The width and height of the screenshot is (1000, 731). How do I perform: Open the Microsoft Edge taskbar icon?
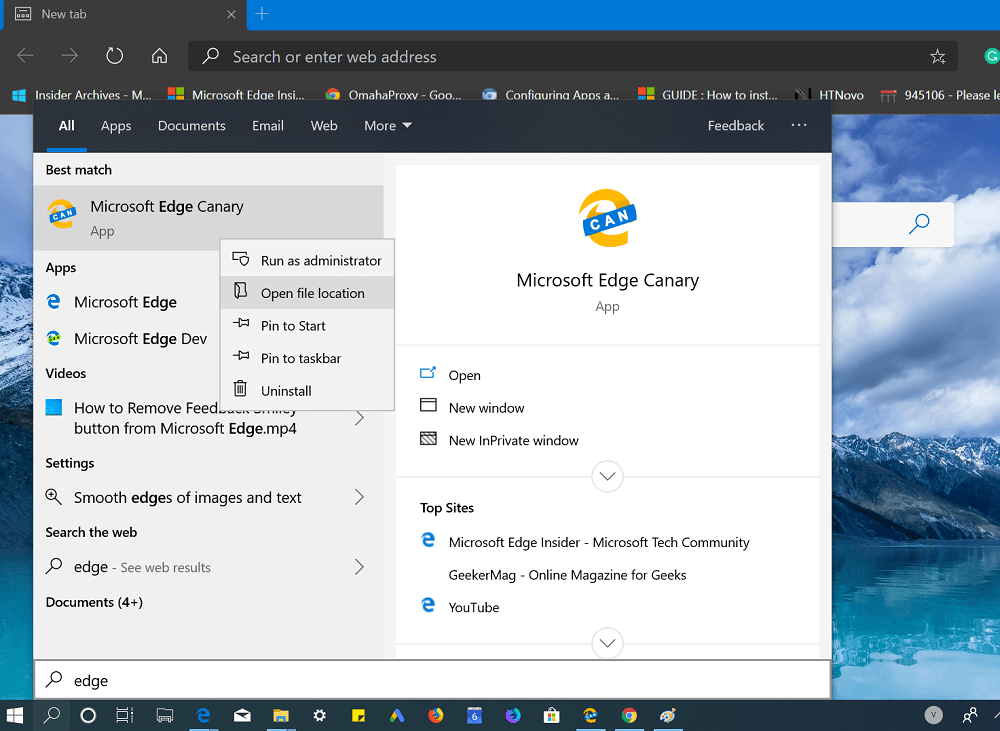[203, 715]
